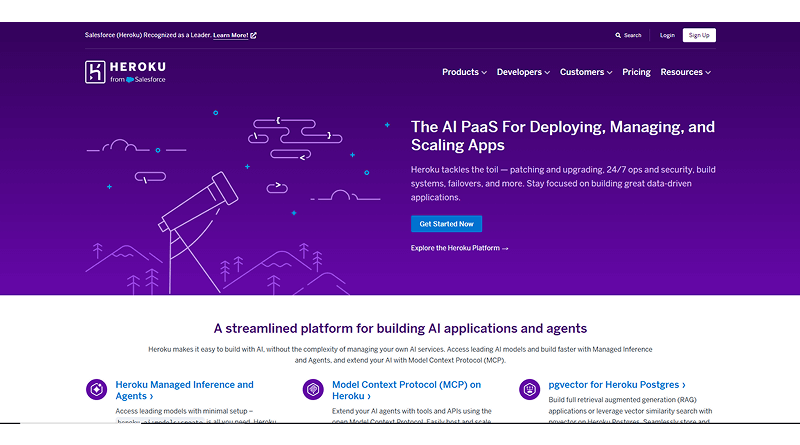
Task: Open the Resources dropdown menu
Action: pyautogui.click(x=685, y=72)
